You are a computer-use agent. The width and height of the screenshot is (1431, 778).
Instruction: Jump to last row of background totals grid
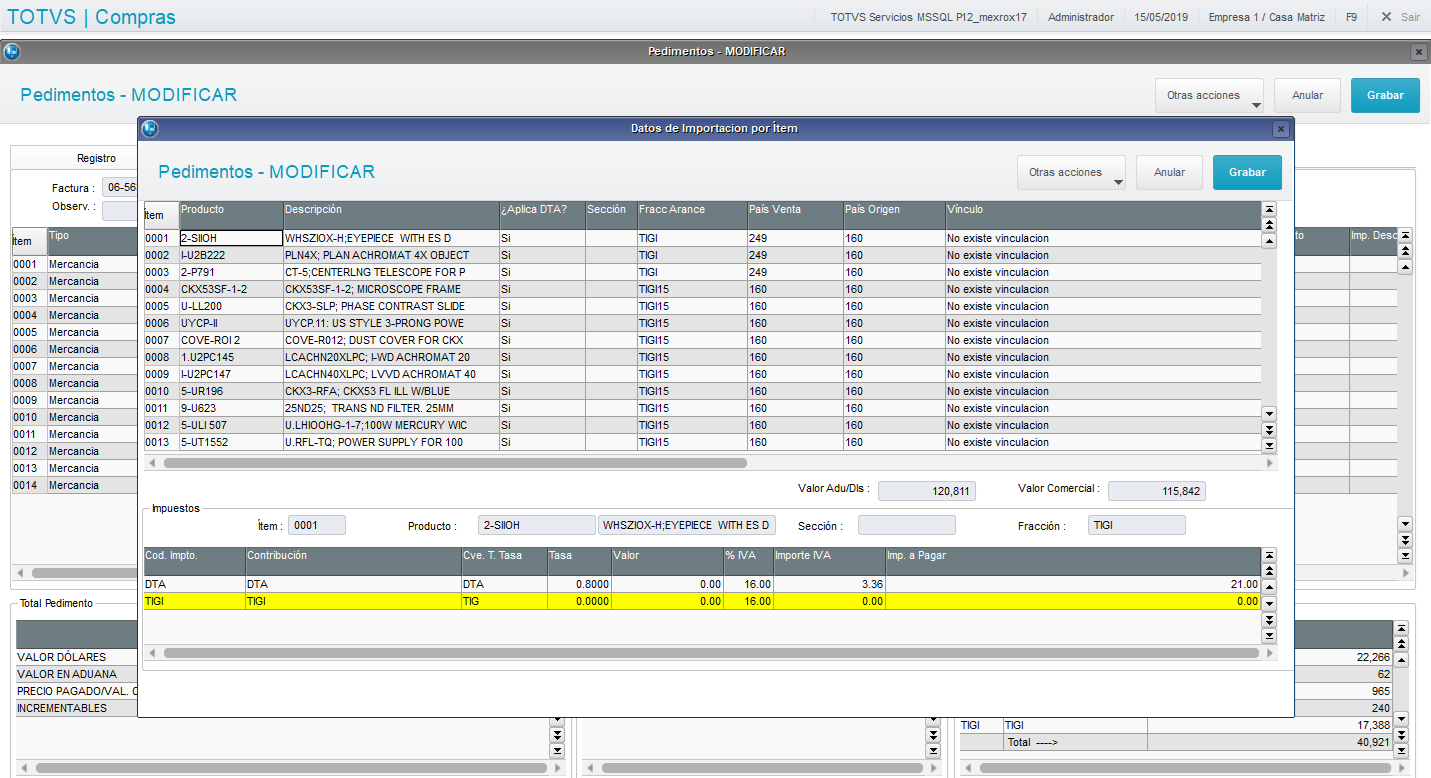(x=1401, y=750)
